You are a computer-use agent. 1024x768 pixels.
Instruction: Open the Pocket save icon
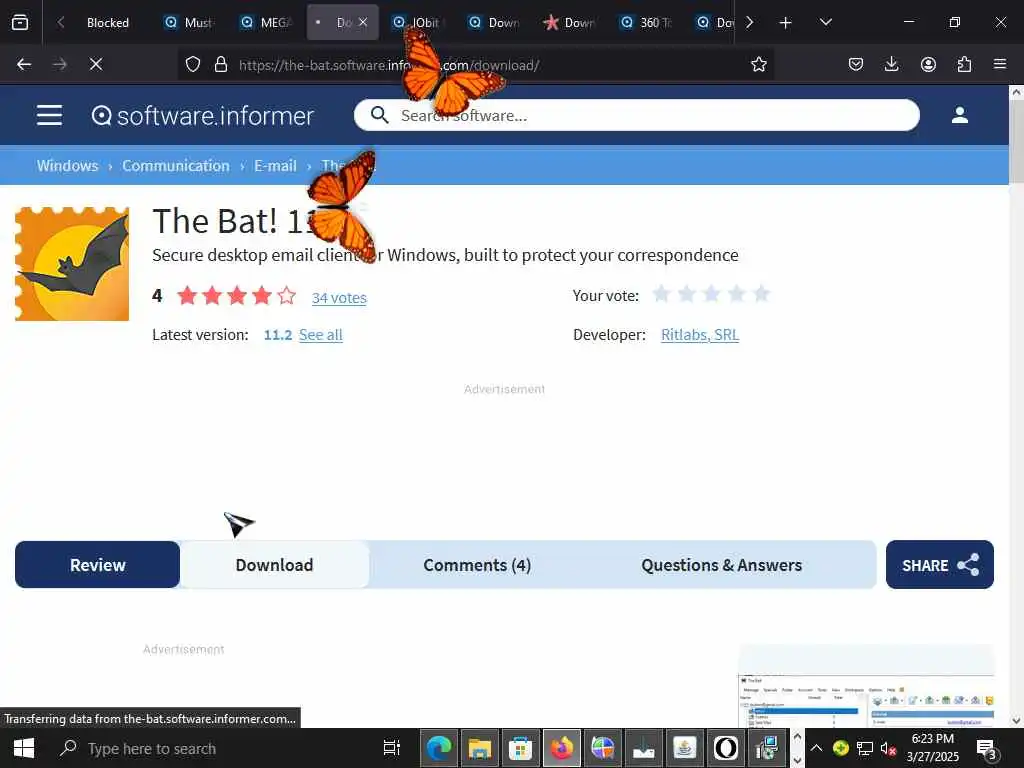coord(856,64)
